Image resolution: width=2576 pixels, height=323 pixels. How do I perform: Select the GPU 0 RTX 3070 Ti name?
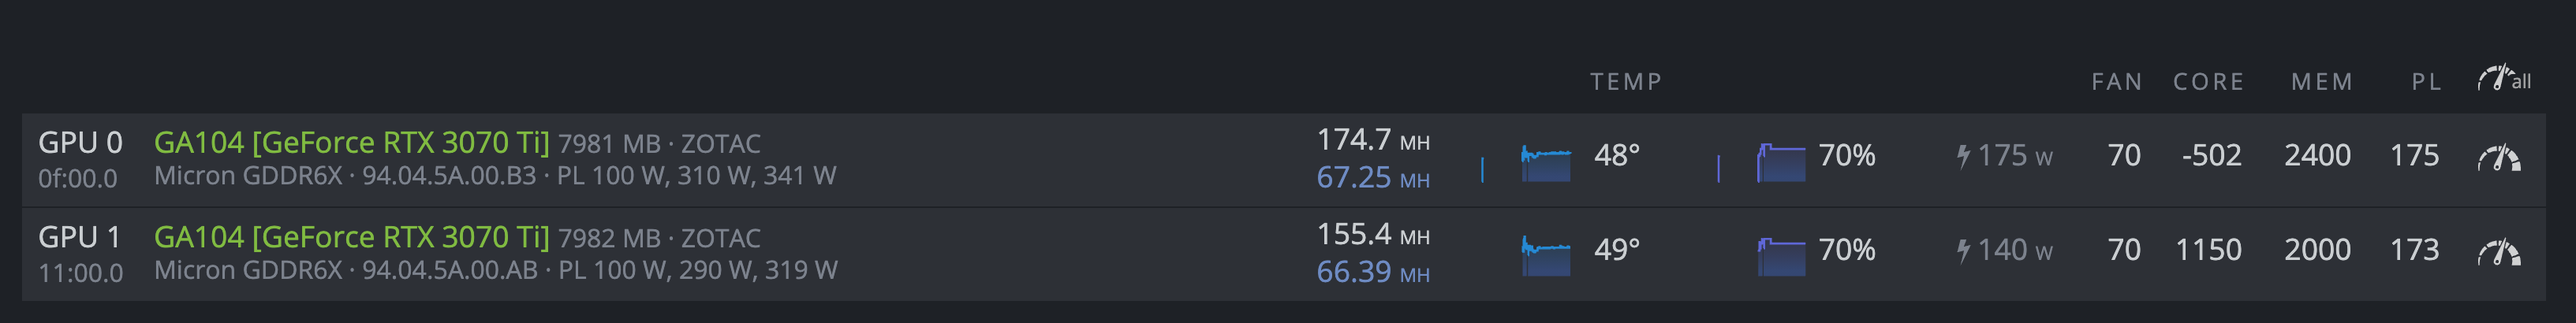351,143
